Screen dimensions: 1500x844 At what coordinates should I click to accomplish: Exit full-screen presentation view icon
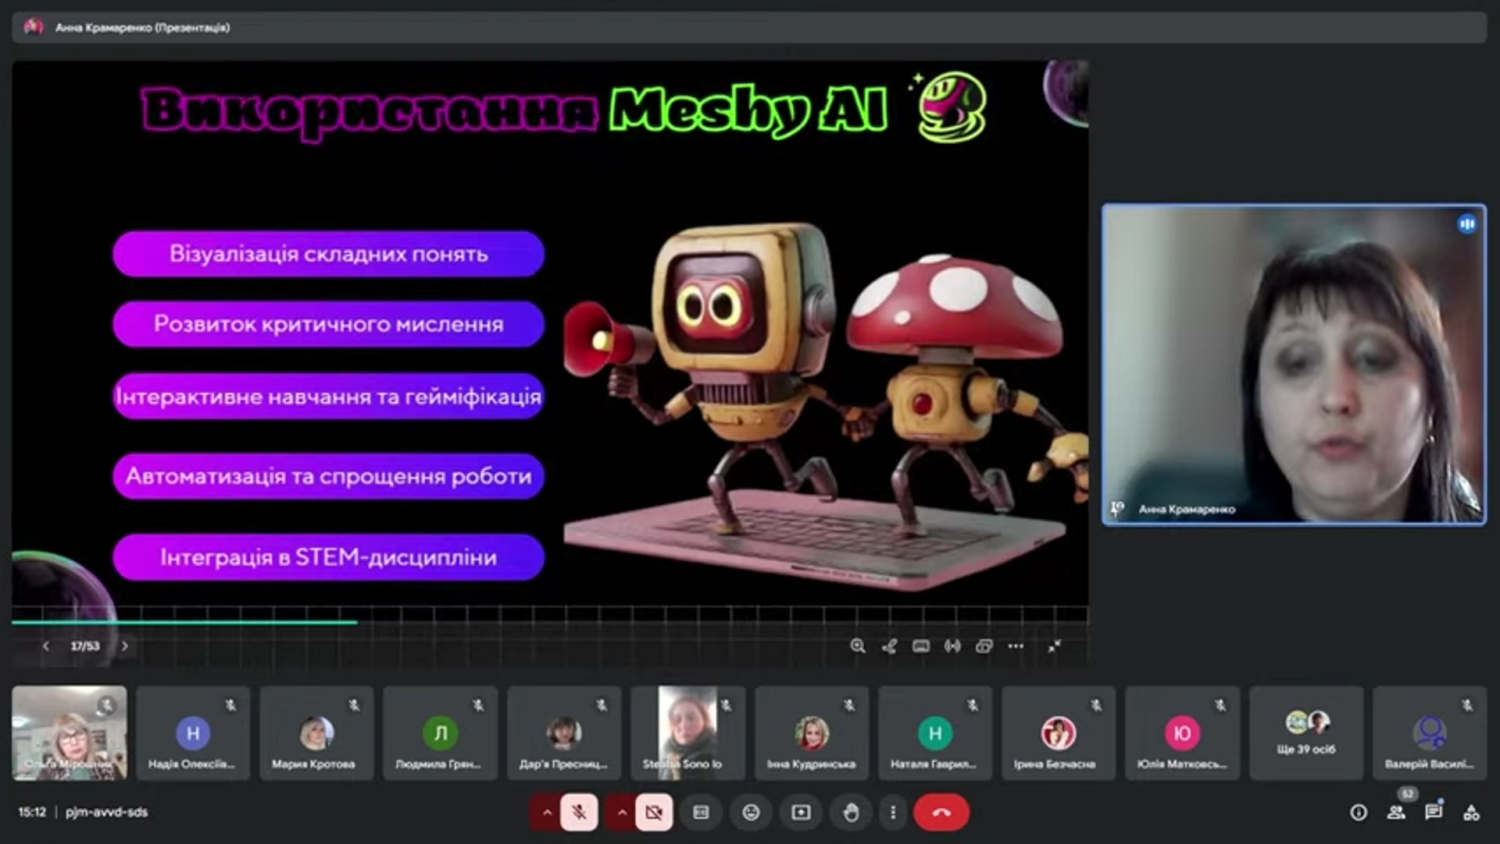[x=1054, y=646]
